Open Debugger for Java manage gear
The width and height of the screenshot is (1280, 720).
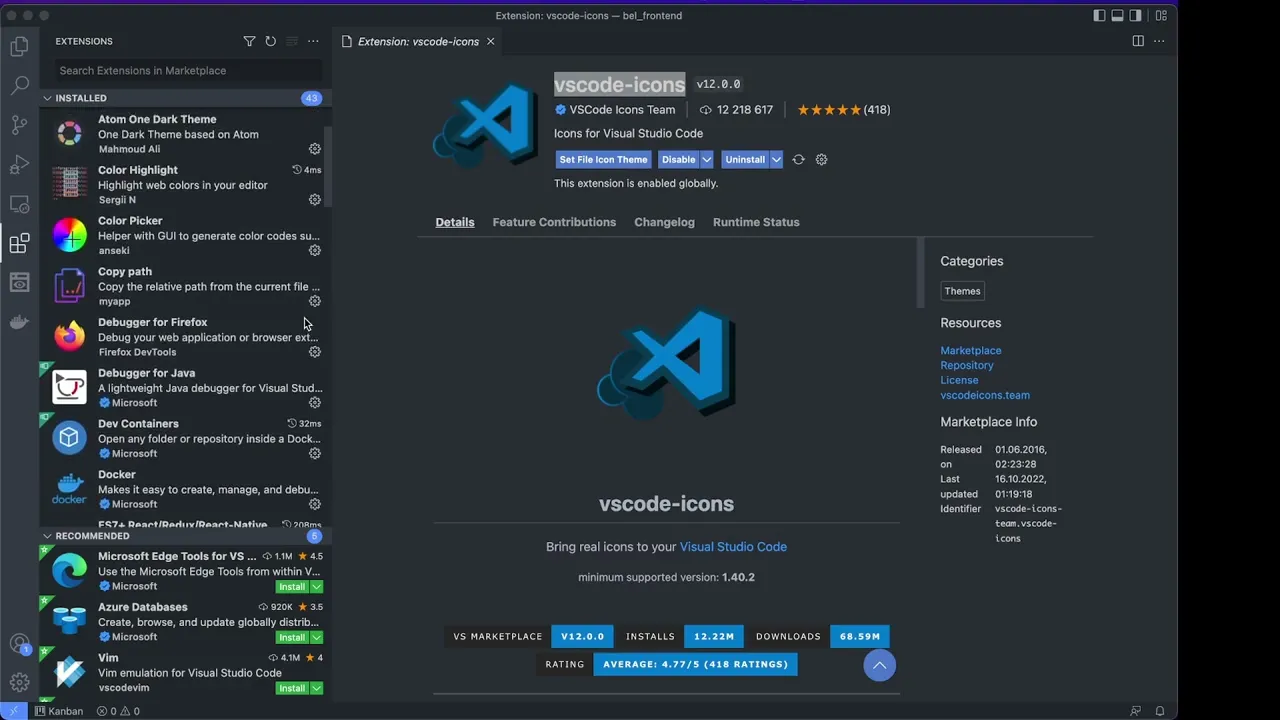click(314, 403)
